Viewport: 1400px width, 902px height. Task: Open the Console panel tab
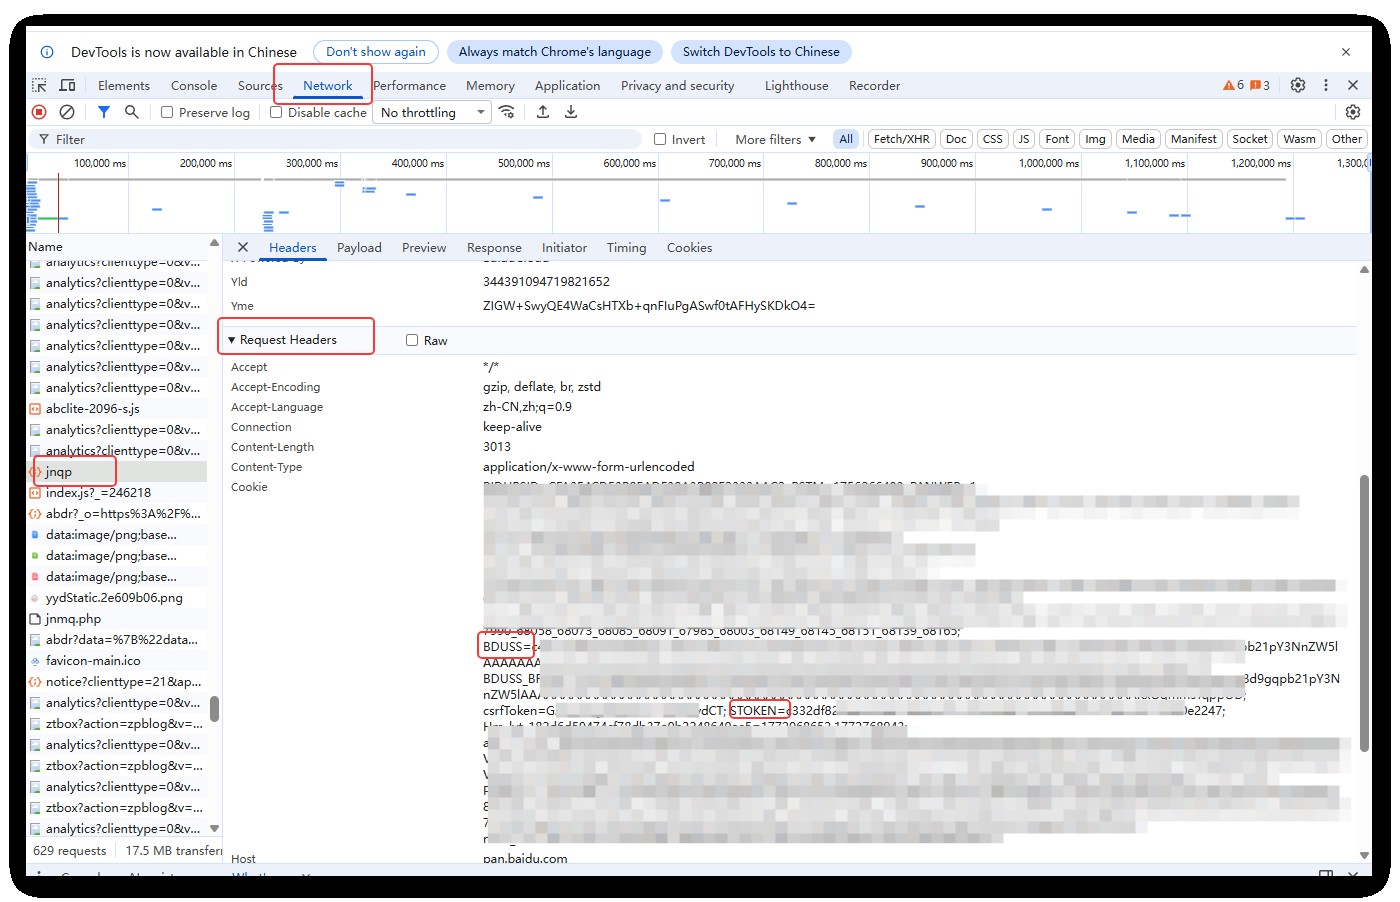tap(194, 86)
